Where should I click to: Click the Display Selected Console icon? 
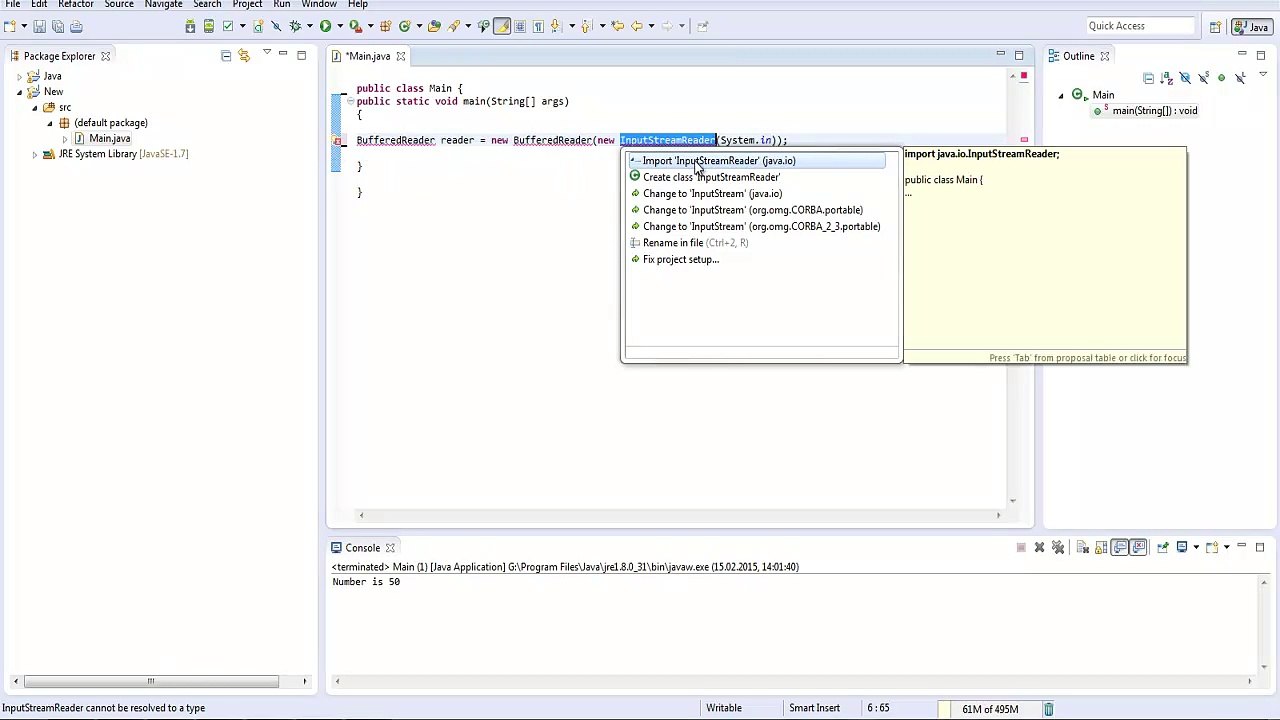[x=1182, y=547]
